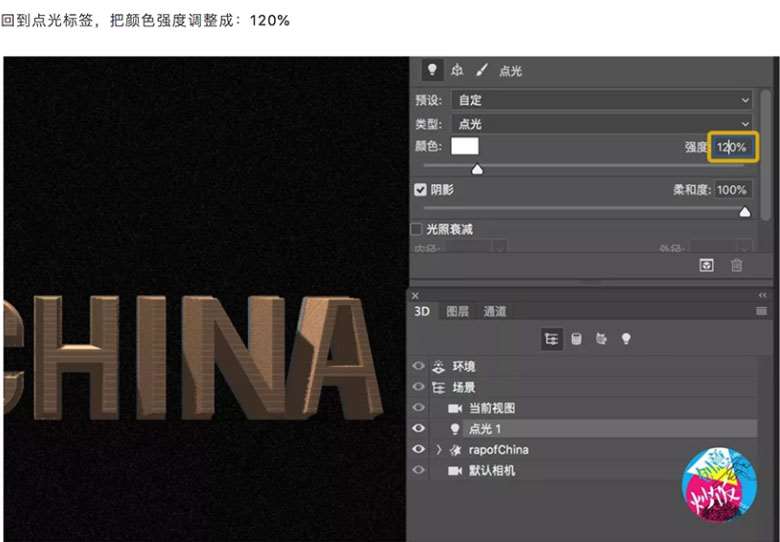Image resolution: width=780 pixels, height=542 pixels.
Task: Select the 默认相机 default camera row
Action: pos(592,470)
